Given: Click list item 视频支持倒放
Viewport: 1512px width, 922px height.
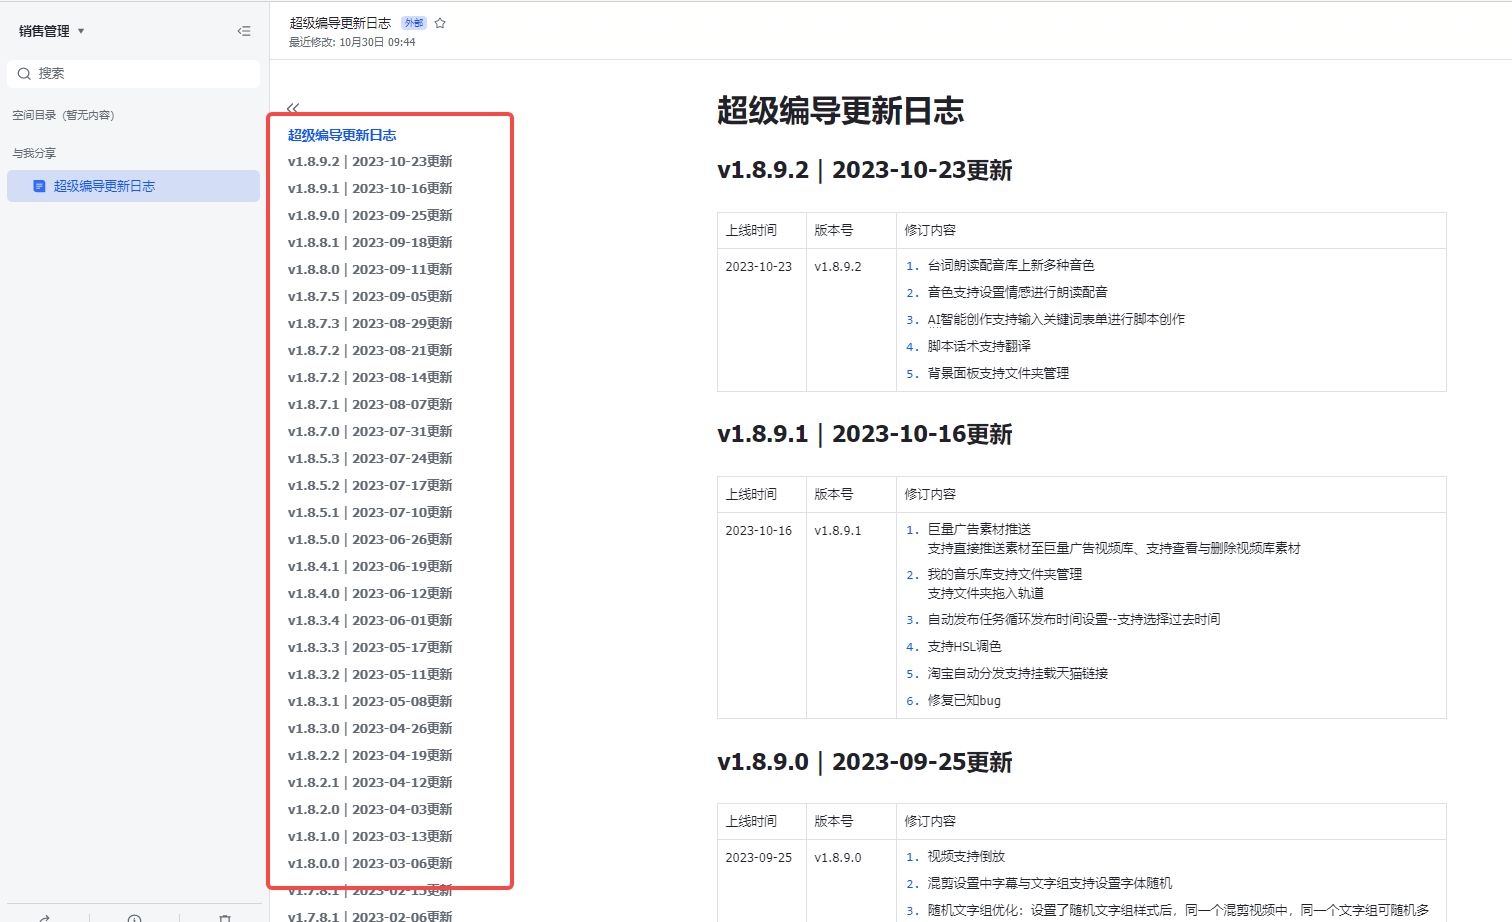Looking at the screenshot, I should coord(966,856).
